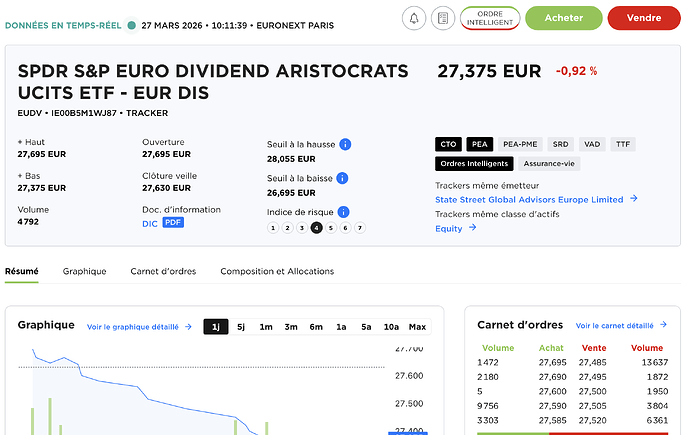690x435 pixels.
Task: Click the Vente column header
Action: pyautogui.click(x=594, y=348)
